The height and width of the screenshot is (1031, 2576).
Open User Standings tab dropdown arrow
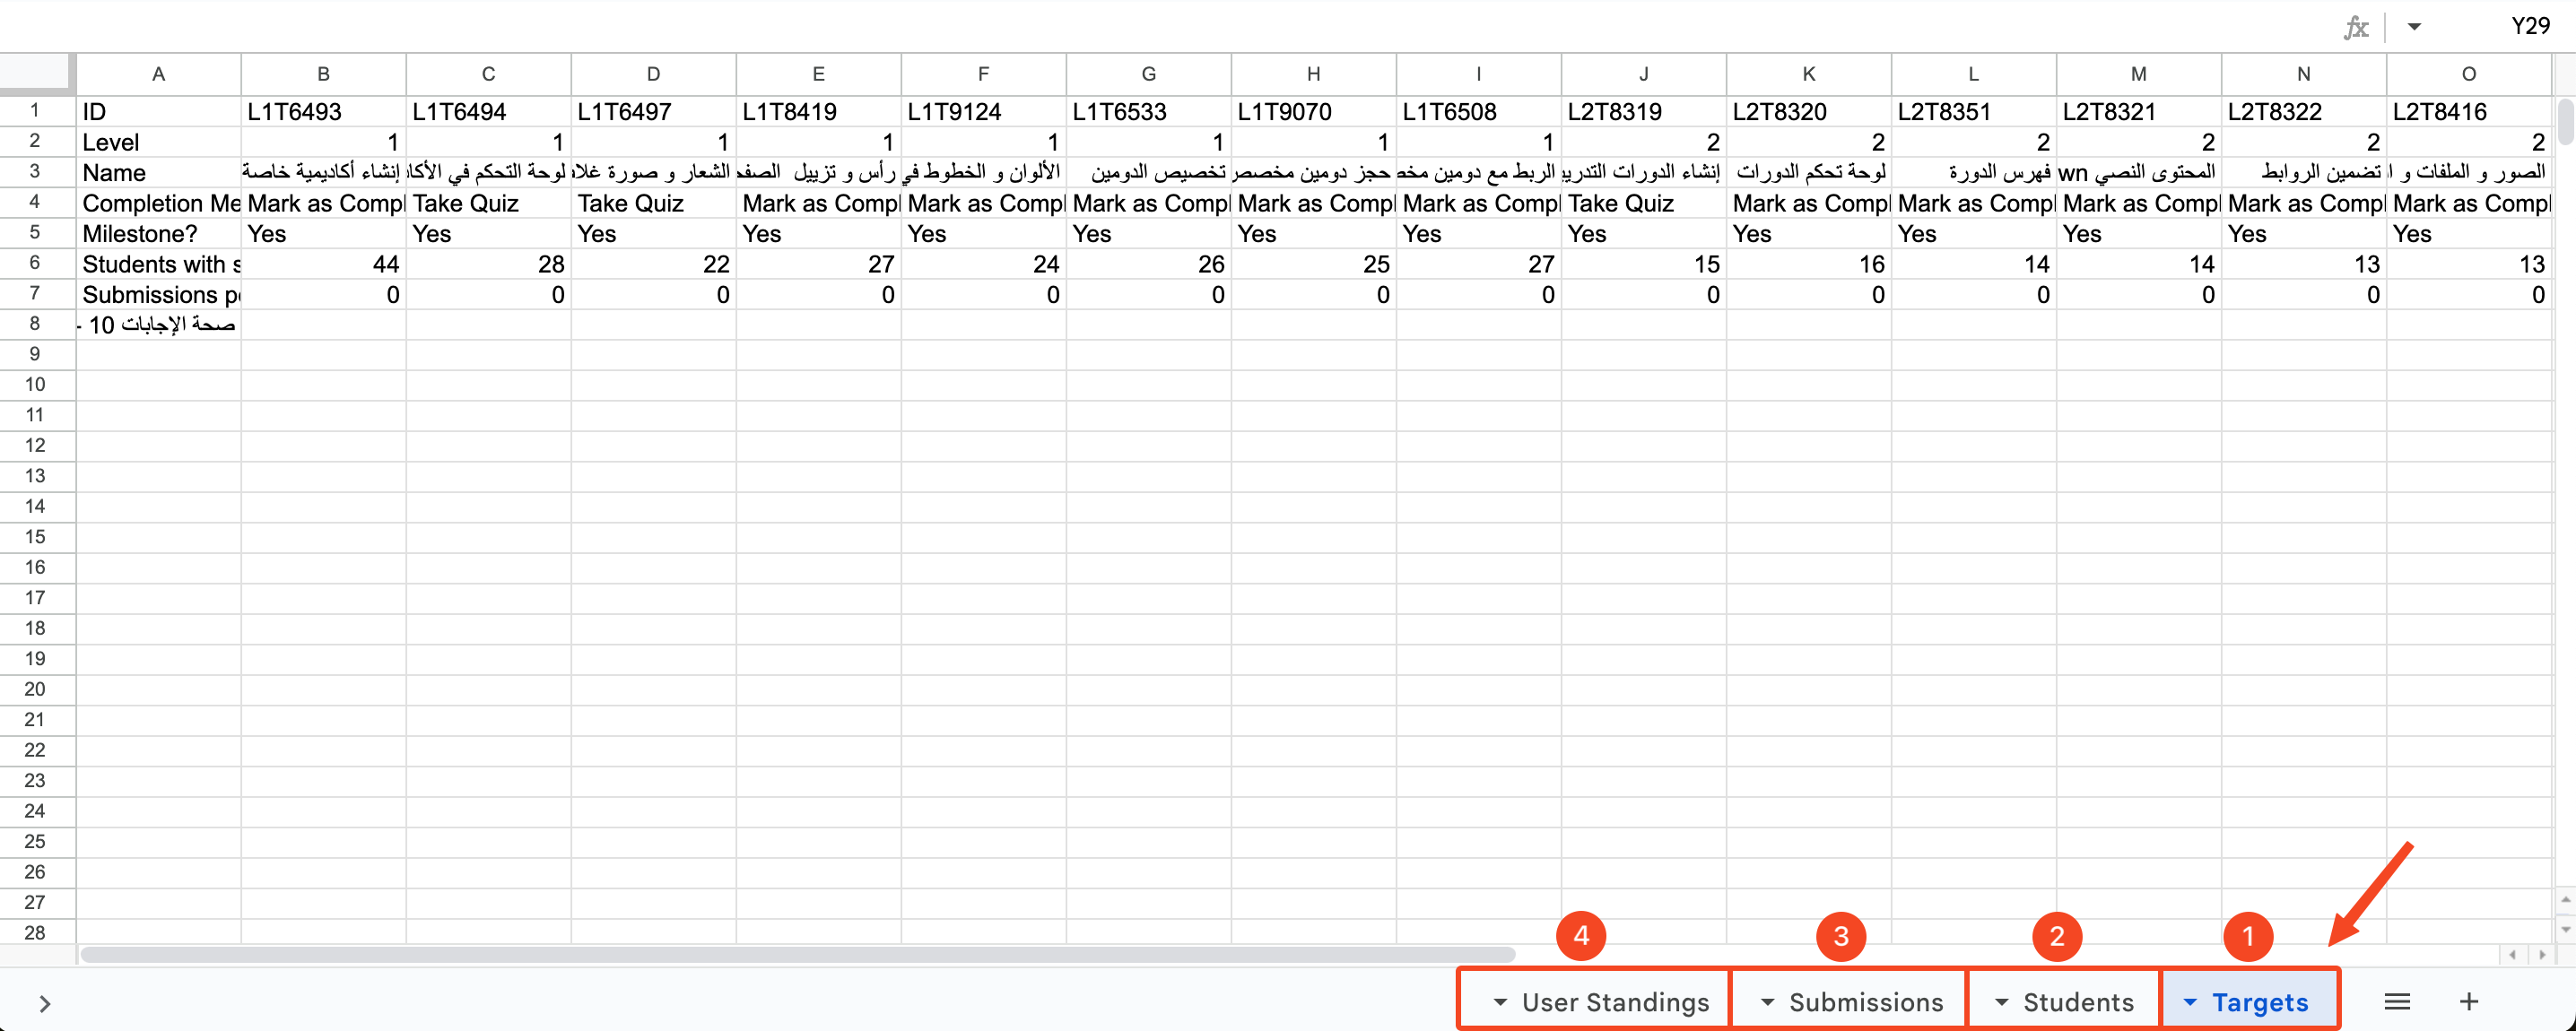tap(1500, 1002)
